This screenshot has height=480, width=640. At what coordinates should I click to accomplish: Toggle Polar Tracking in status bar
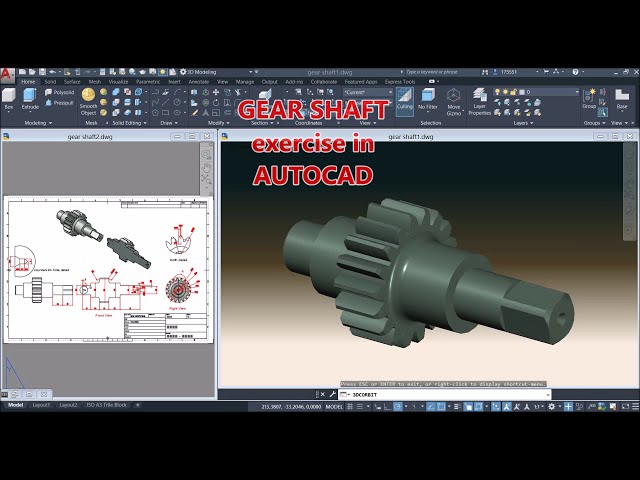tap(398, 407)
